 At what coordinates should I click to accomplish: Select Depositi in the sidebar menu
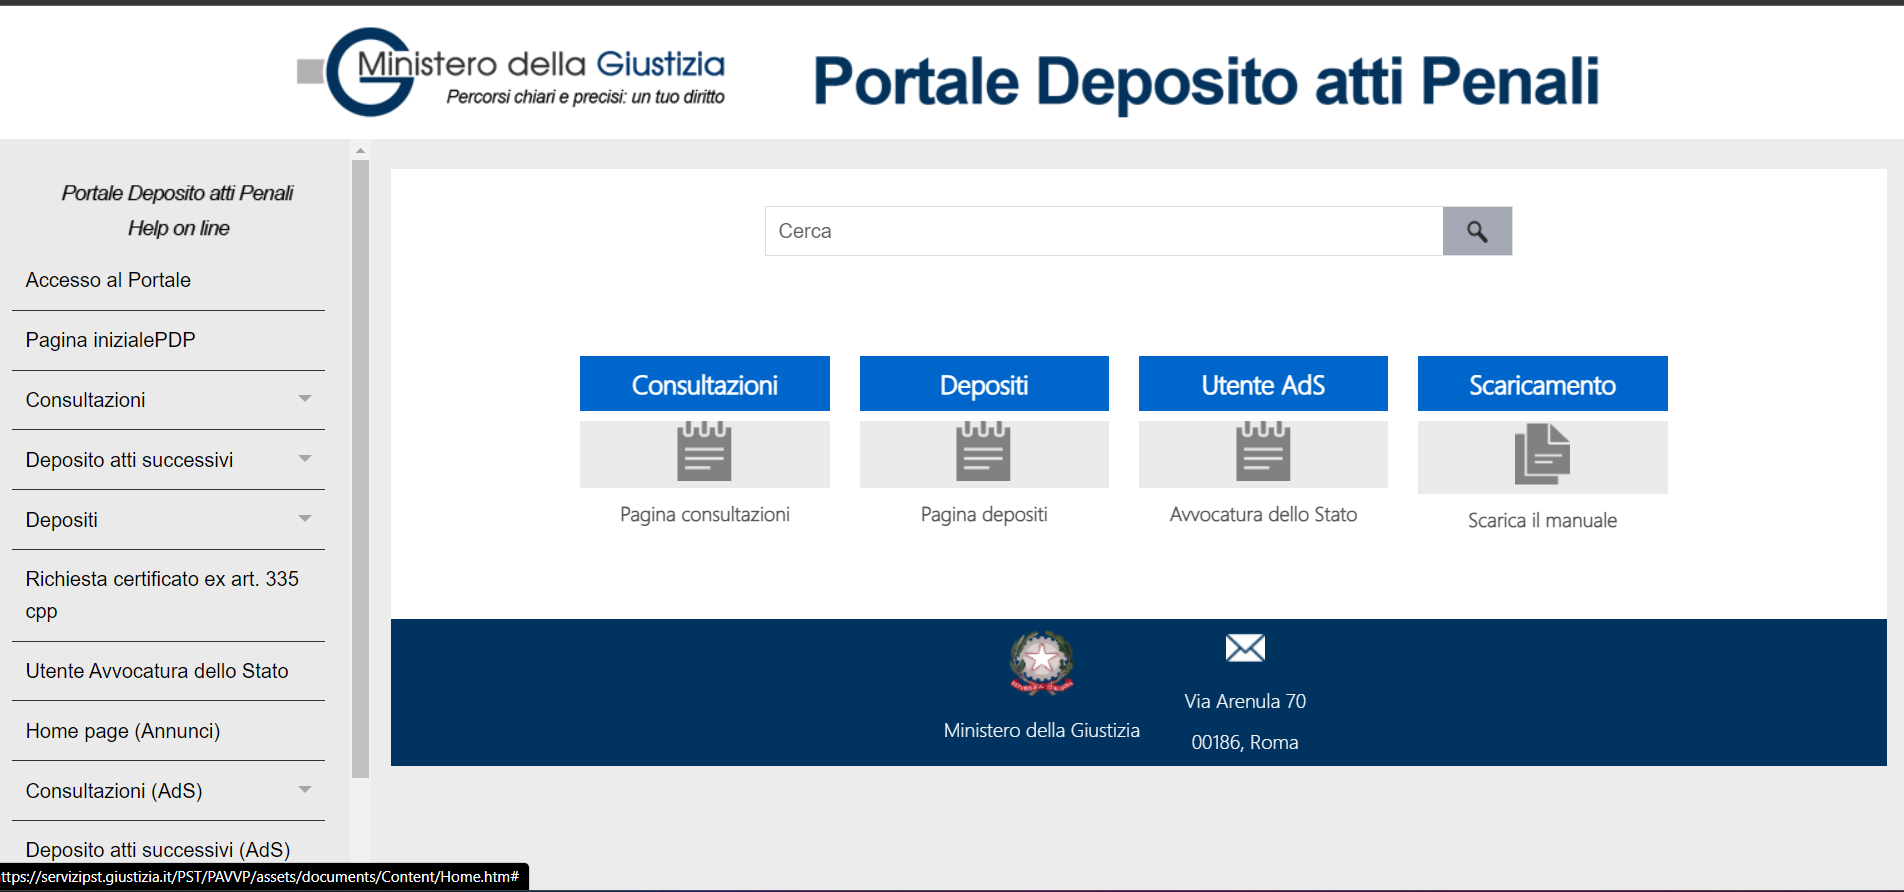[61, 520]
